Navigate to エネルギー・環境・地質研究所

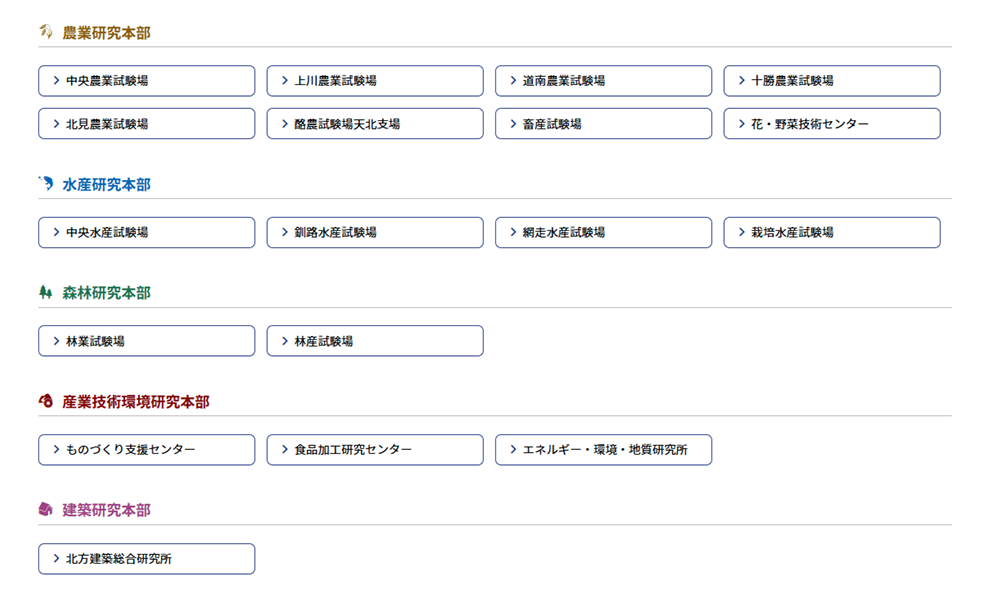(x=603, y=450)
